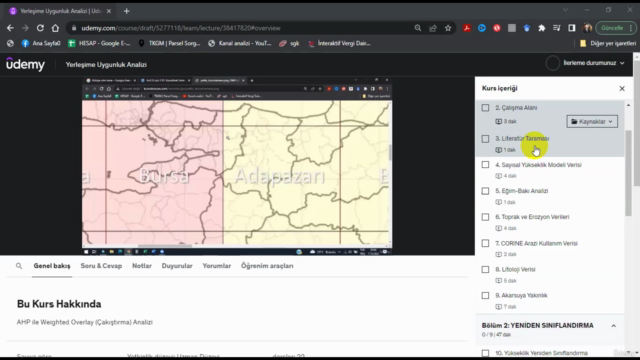Click the lecture video player area

pyautogui.click(x=237, y=165)
